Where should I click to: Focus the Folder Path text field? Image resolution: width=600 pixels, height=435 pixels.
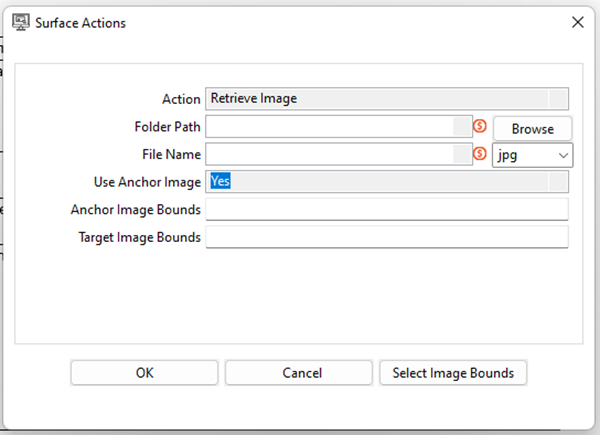(x=330, y=127)
